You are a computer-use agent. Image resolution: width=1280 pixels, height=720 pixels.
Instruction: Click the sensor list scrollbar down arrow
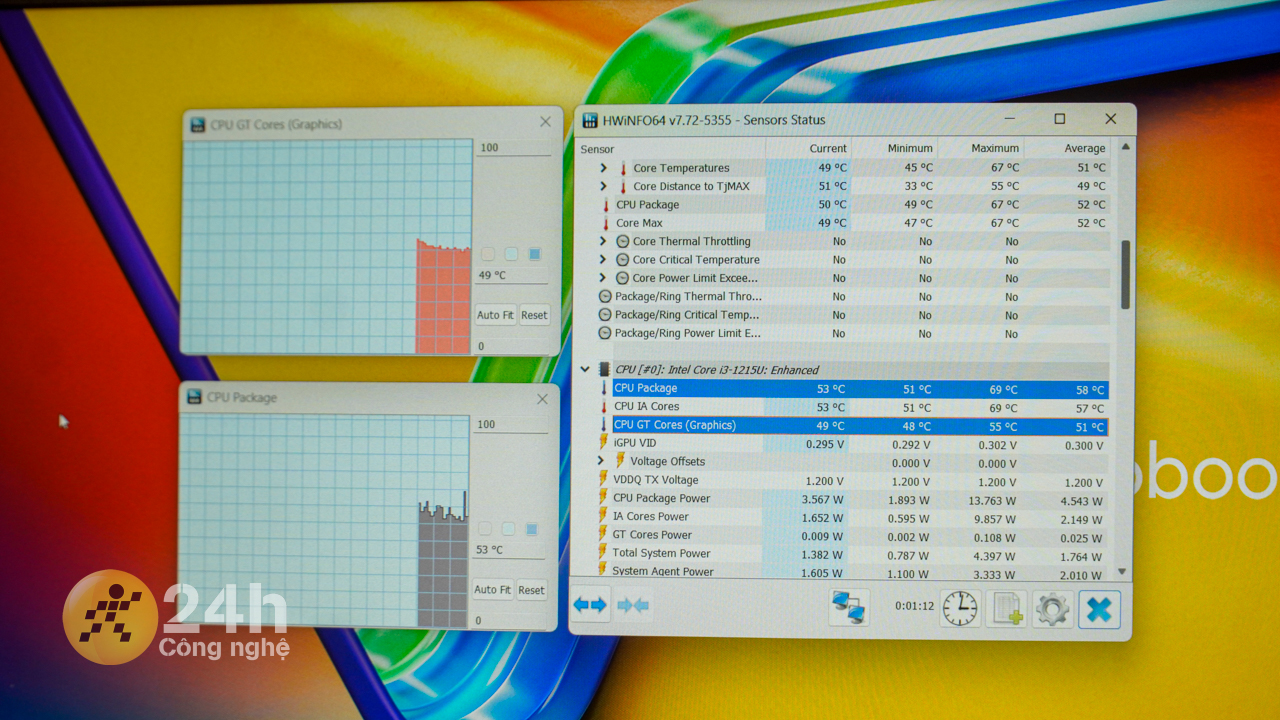1122,571
